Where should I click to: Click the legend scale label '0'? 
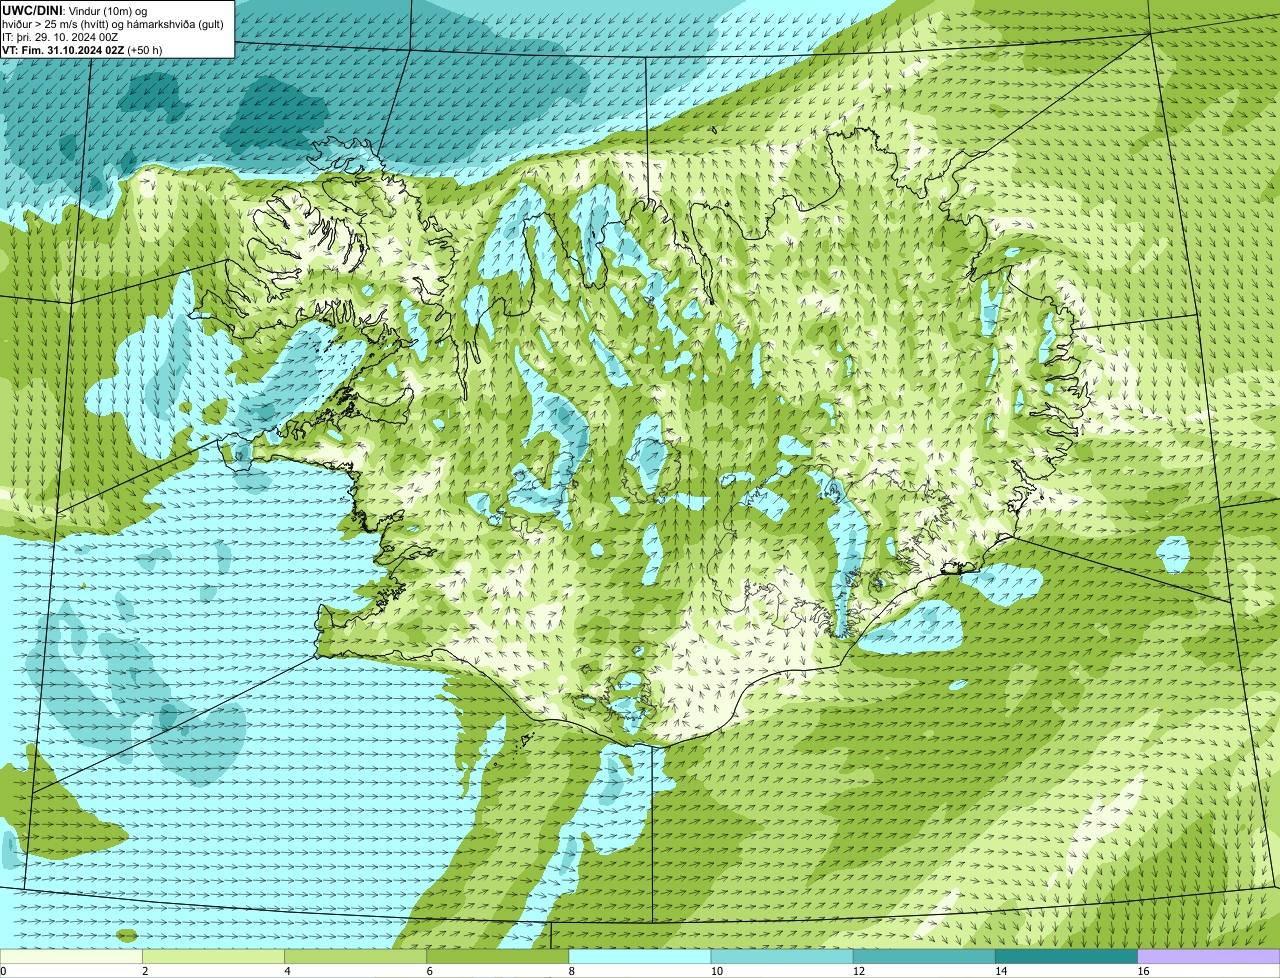pos(3,971)
